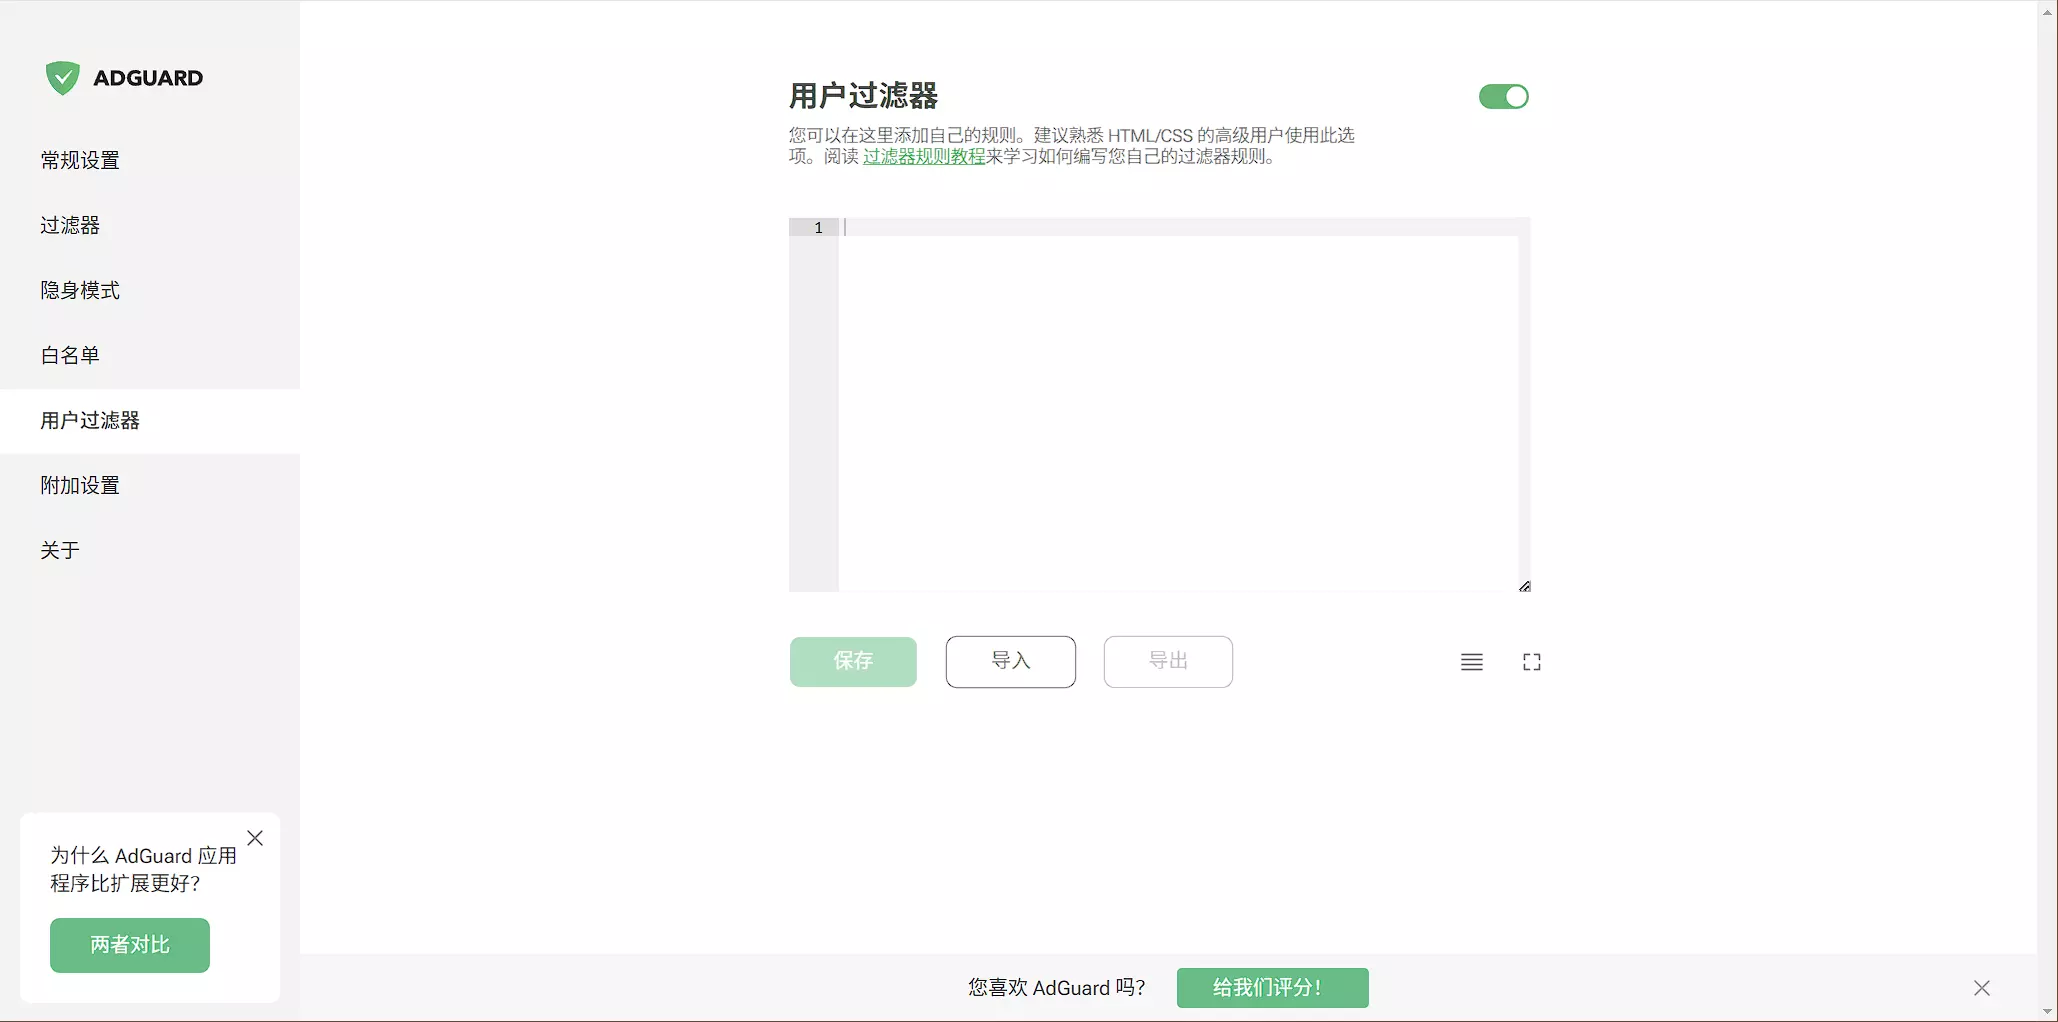Viewport: 2058px width, 1022px height.
Task: Select 用户过滤器 sidebar item
Action: (90, 420)
